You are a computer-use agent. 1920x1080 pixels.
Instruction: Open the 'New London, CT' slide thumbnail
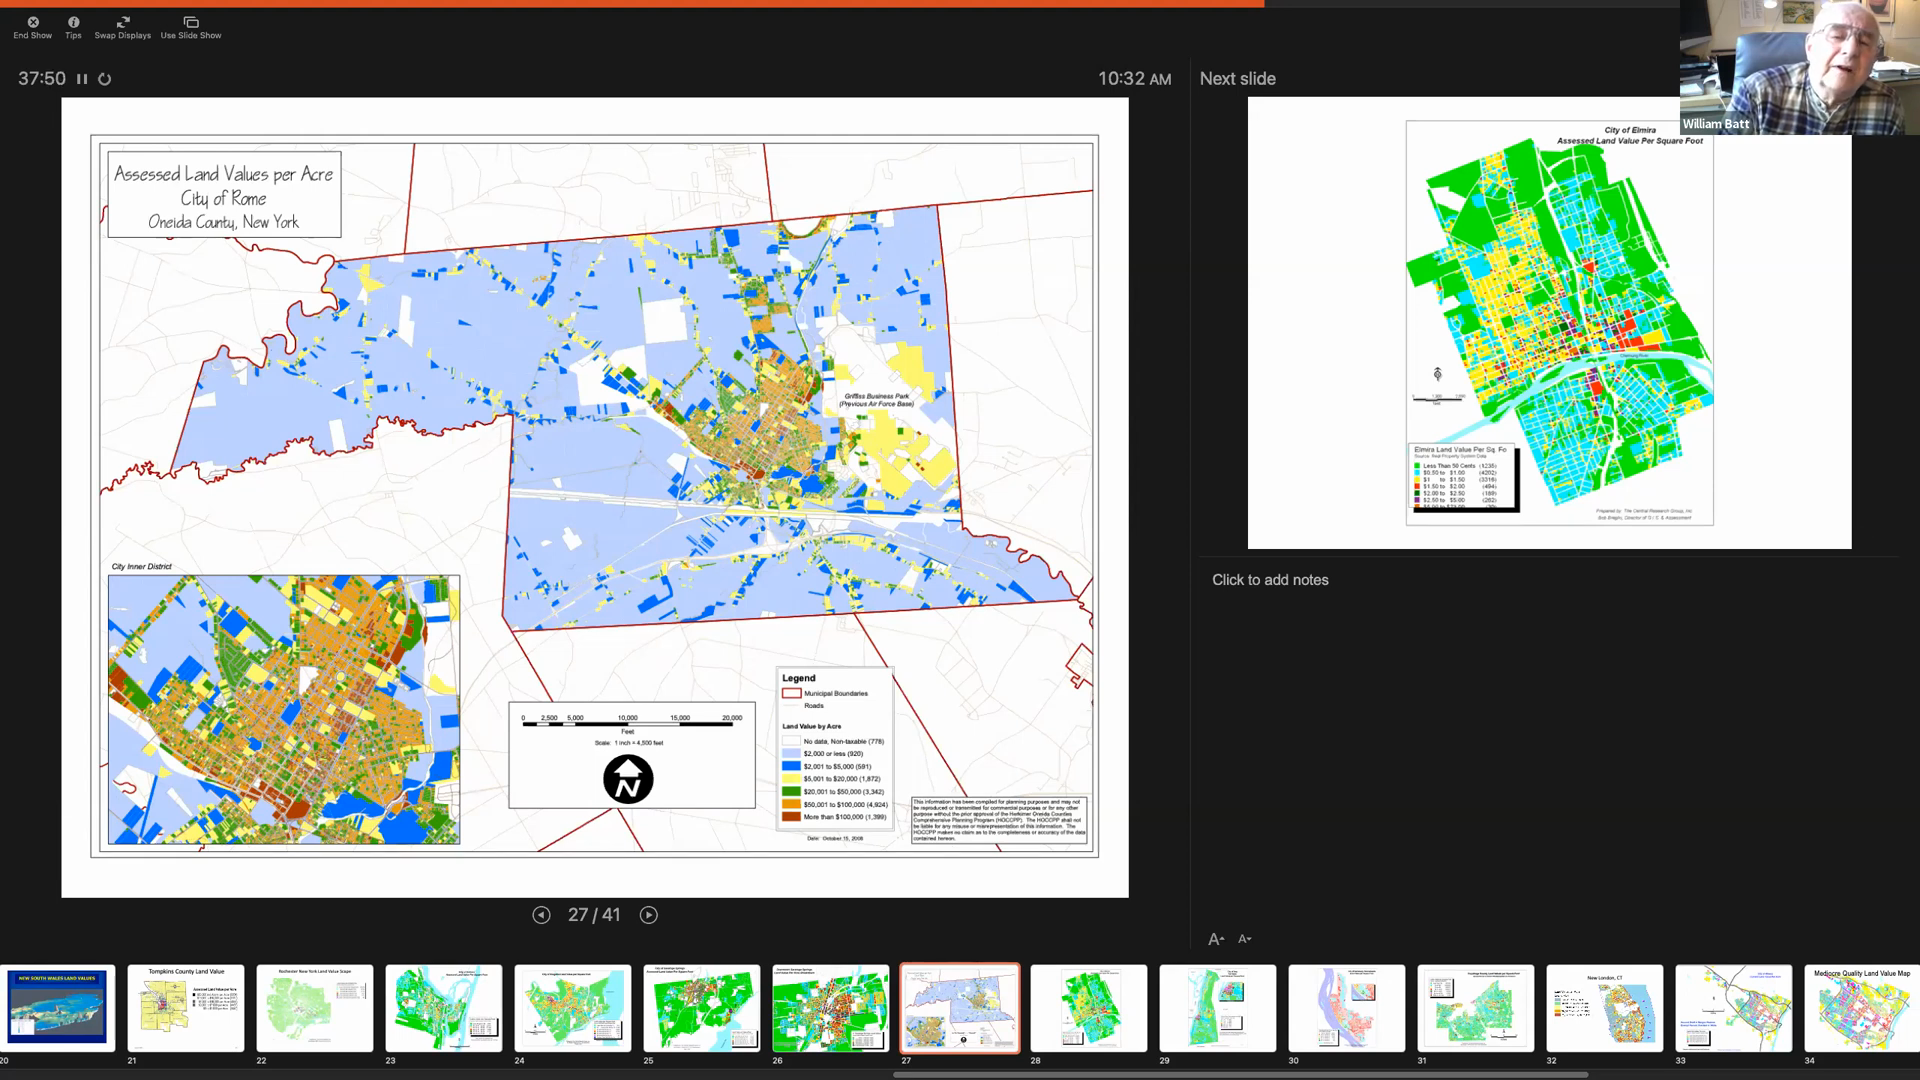point(1604,1007)
